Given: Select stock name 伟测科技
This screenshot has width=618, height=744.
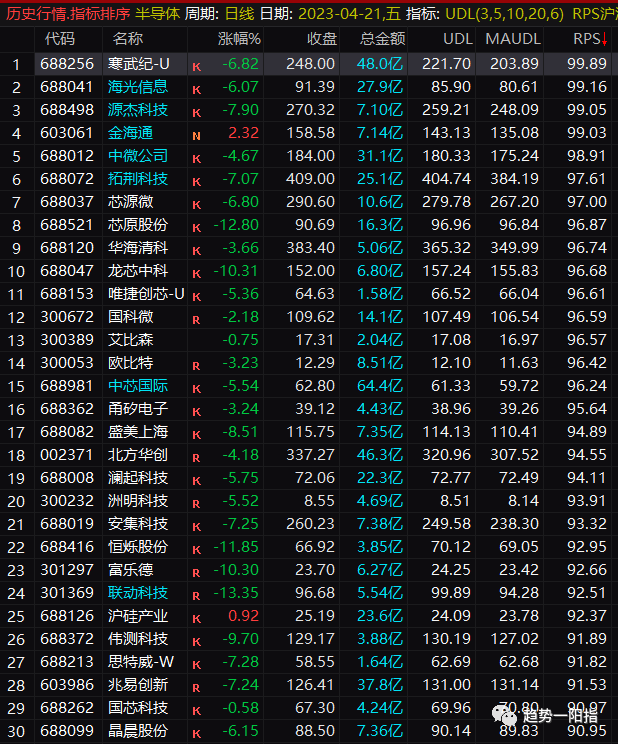Looking at the screenshot, I should [138, 639].
